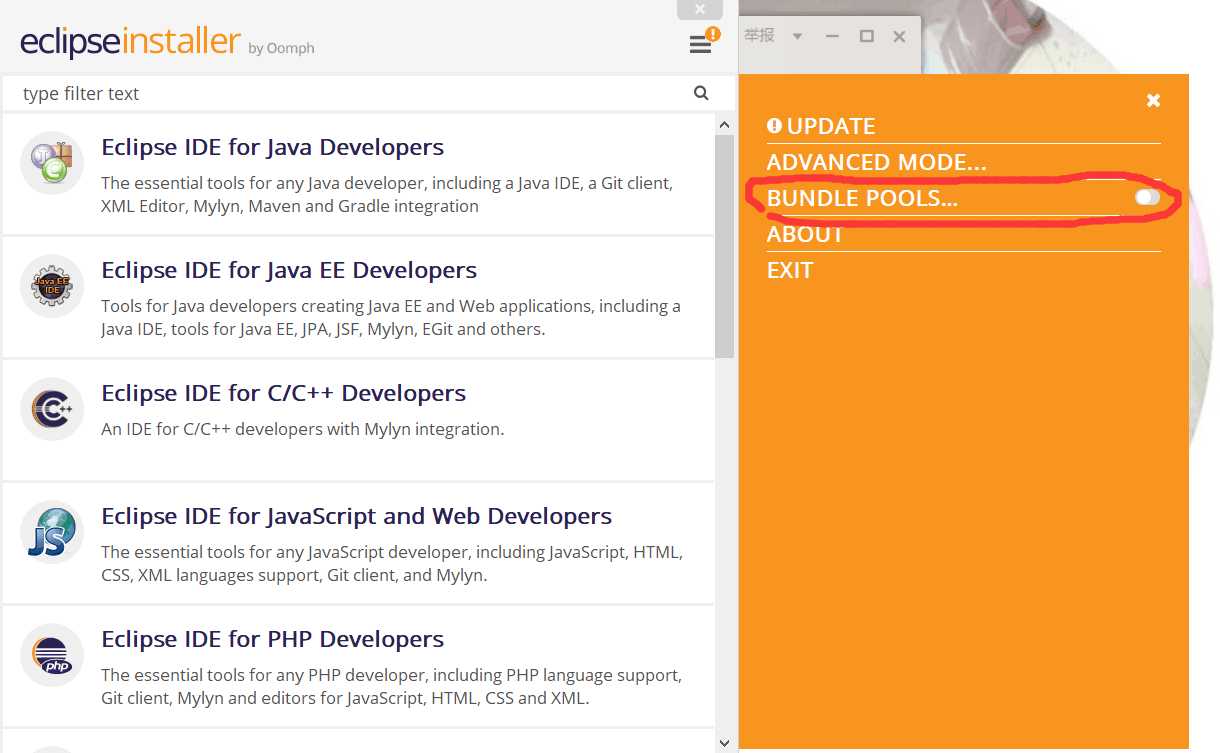Minimize the background window
Viewport: 1220px width, 753px height.
tap(833, 36)
